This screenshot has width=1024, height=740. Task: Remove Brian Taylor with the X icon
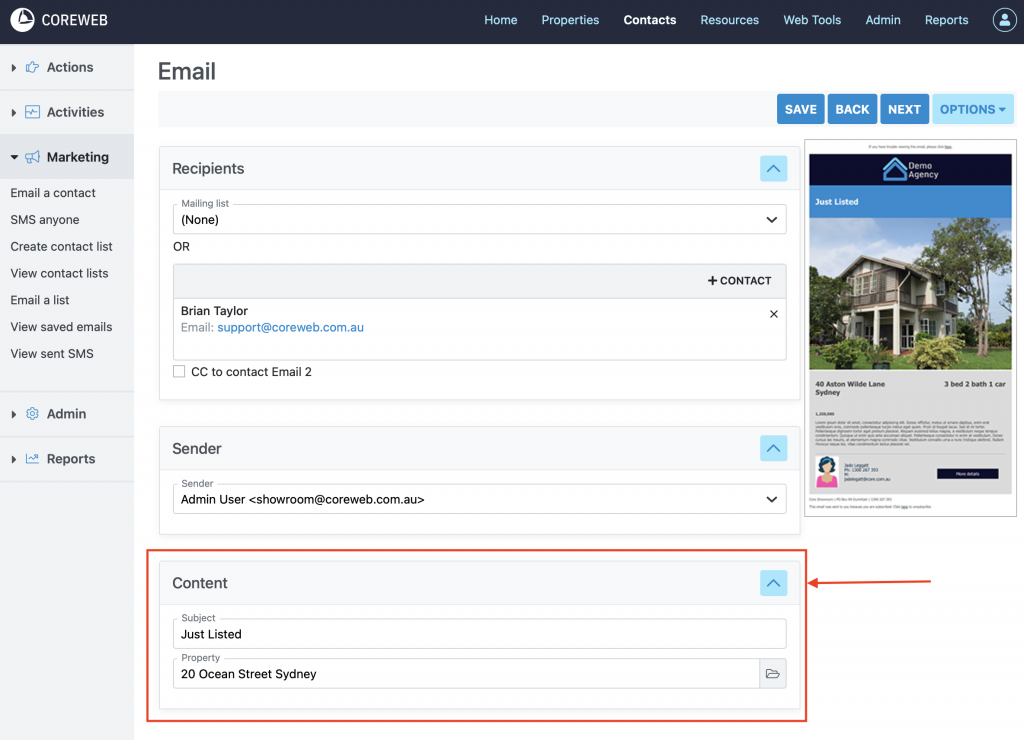tap(773, 314)
